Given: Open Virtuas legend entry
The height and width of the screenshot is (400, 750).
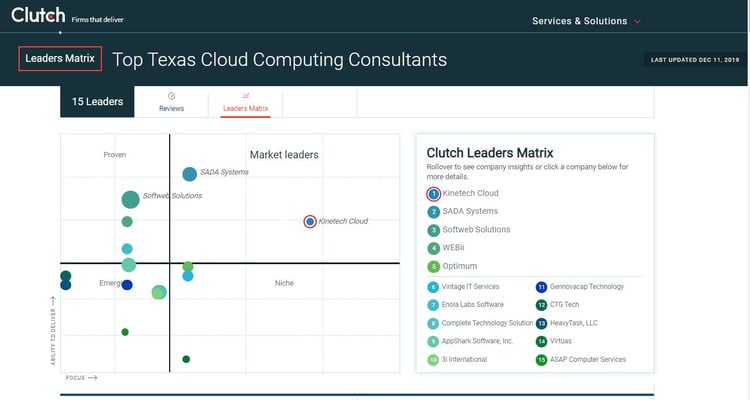Looking at the screenshot, I should click(561, 341).
